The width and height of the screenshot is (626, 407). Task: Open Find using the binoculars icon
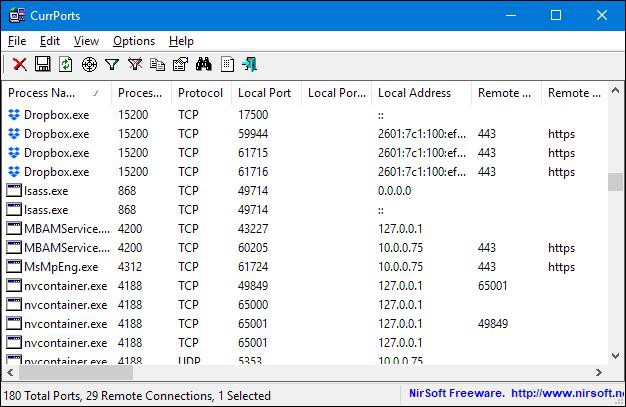tap(204, 64)
